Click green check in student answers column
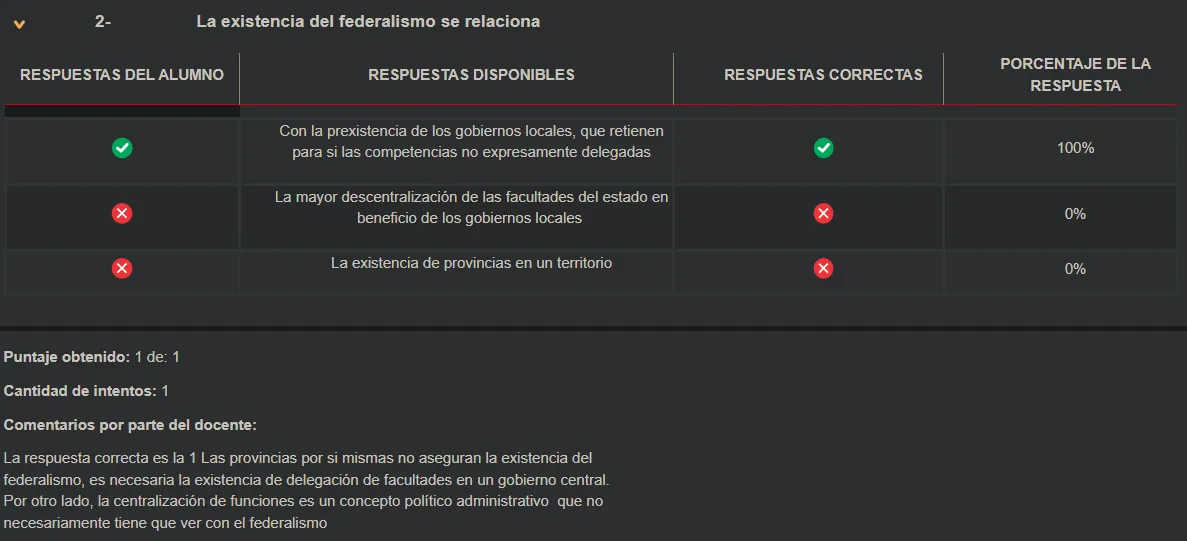The image size is (1187, 541). [x=122, y=148]
